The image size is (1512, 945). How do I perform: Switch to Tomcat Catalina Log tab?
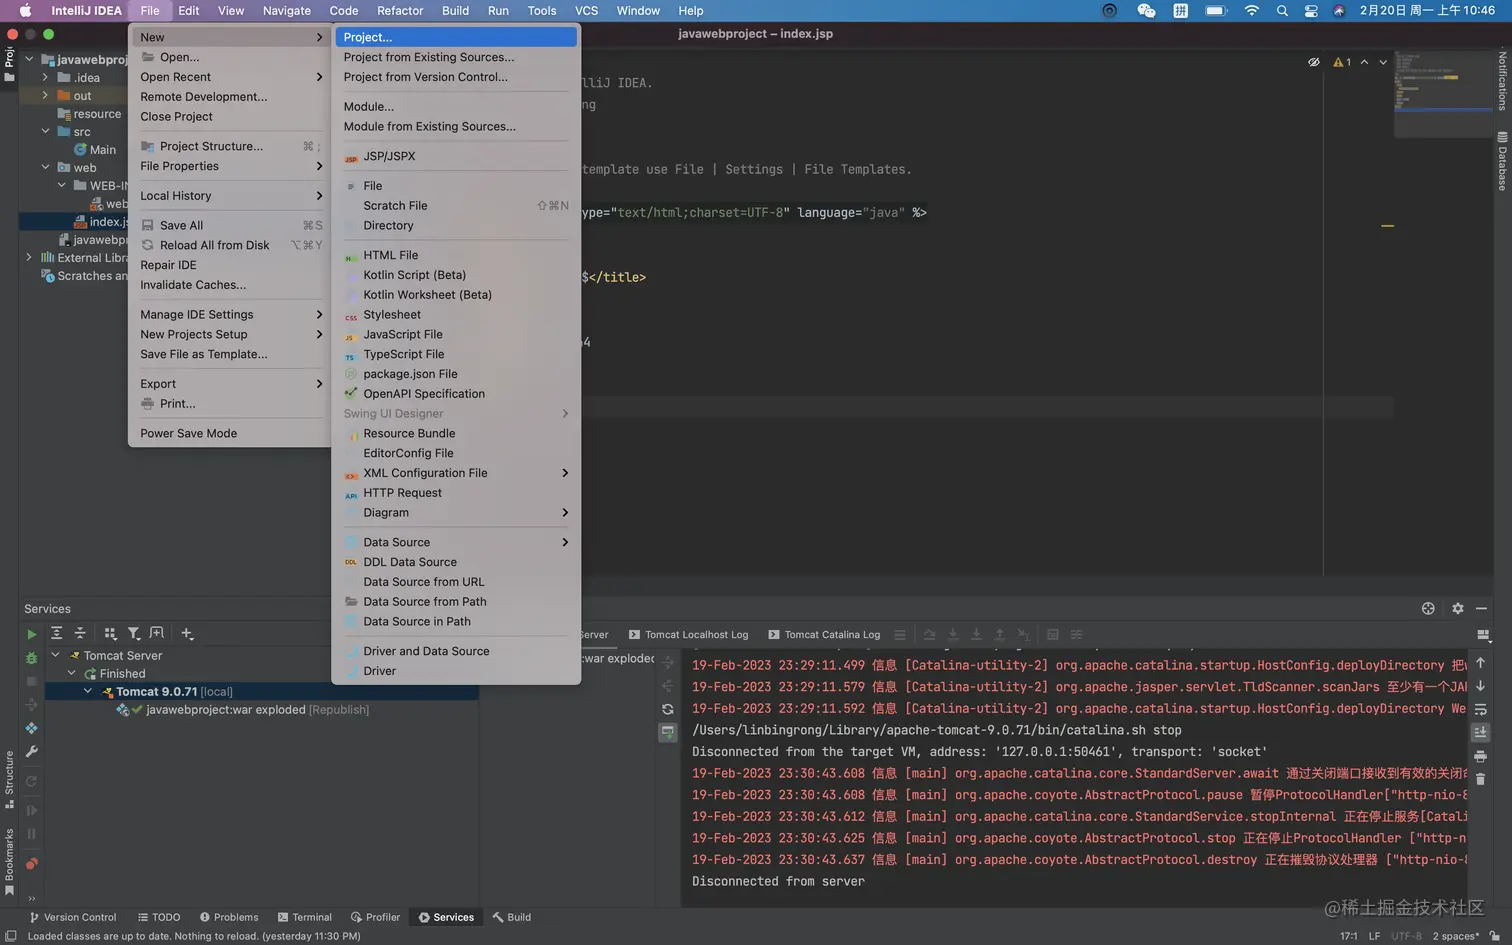pyautogui.click(x=824, y=635)
